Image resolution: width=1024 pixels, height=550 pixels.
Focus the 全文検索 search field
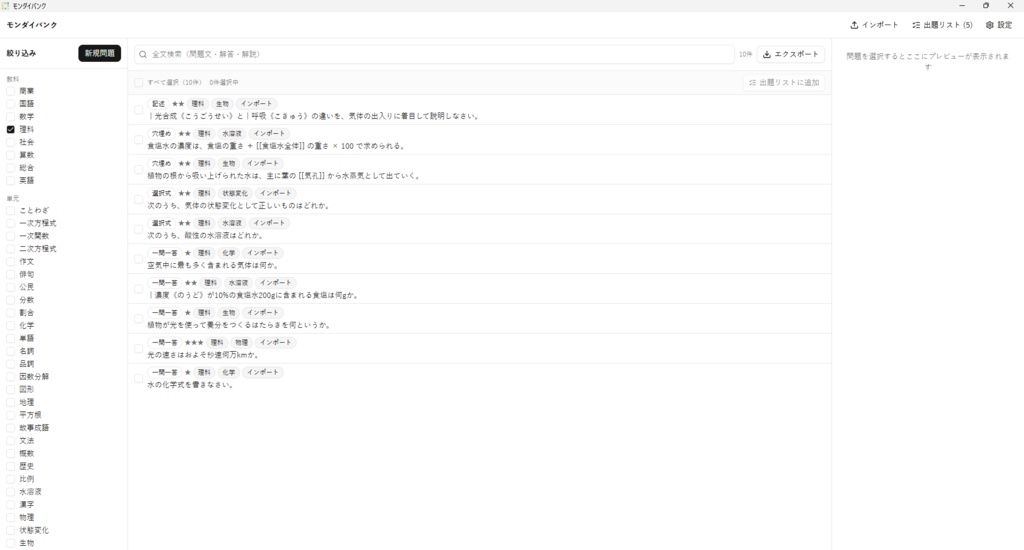434,54
